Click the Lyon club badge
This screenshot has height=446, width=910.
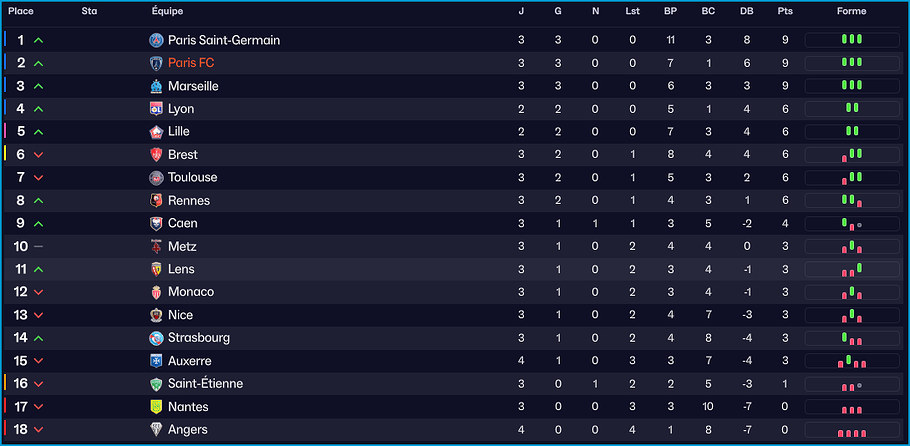[156, 109]
